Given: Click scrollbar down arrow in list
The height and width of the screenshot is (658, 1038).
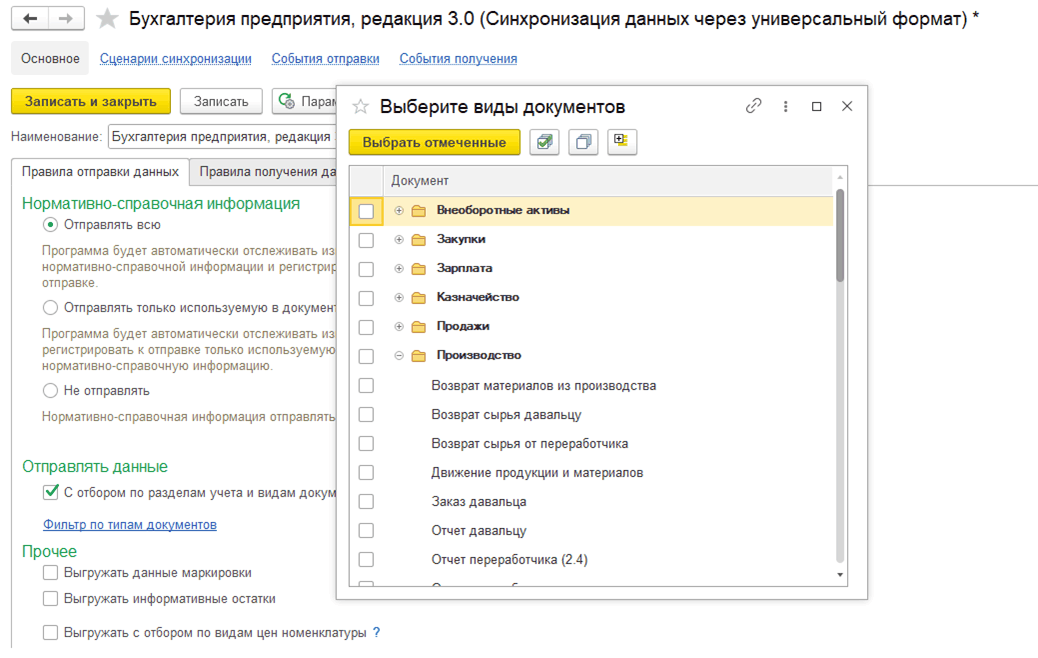Looking at the screenshot, I should pyautogui.click(x=840, y=575).
